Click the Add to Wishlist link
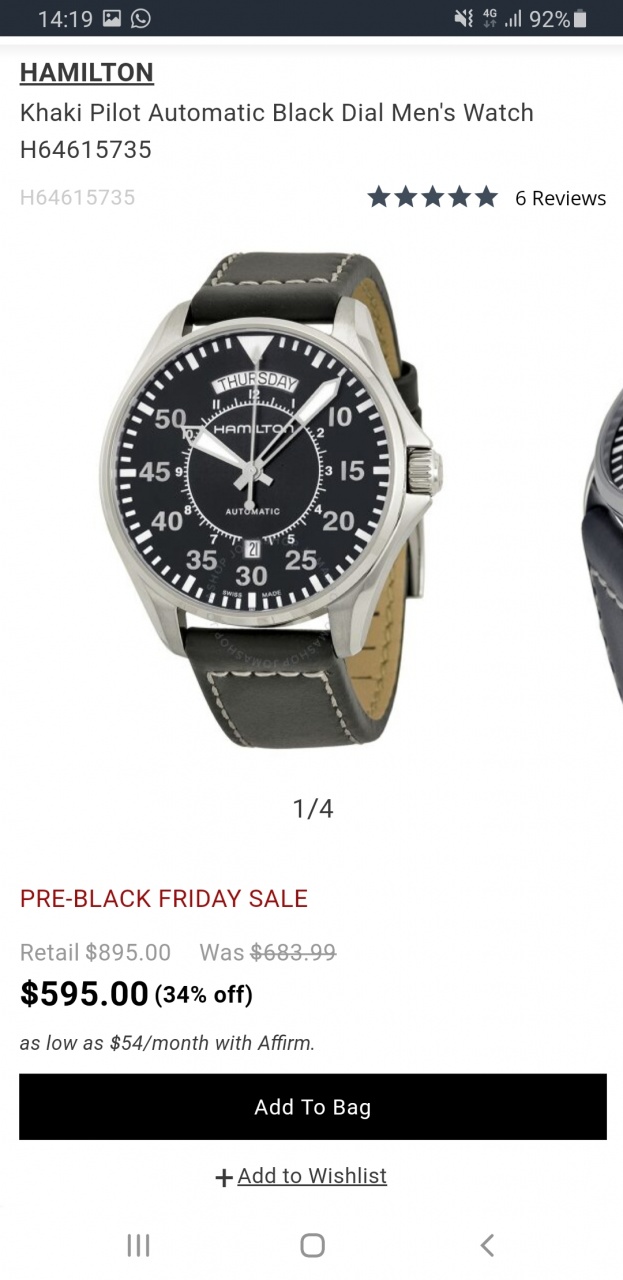Image resolution: width=623 pixels, height=1280 pixels. [x=312, y=1176]
